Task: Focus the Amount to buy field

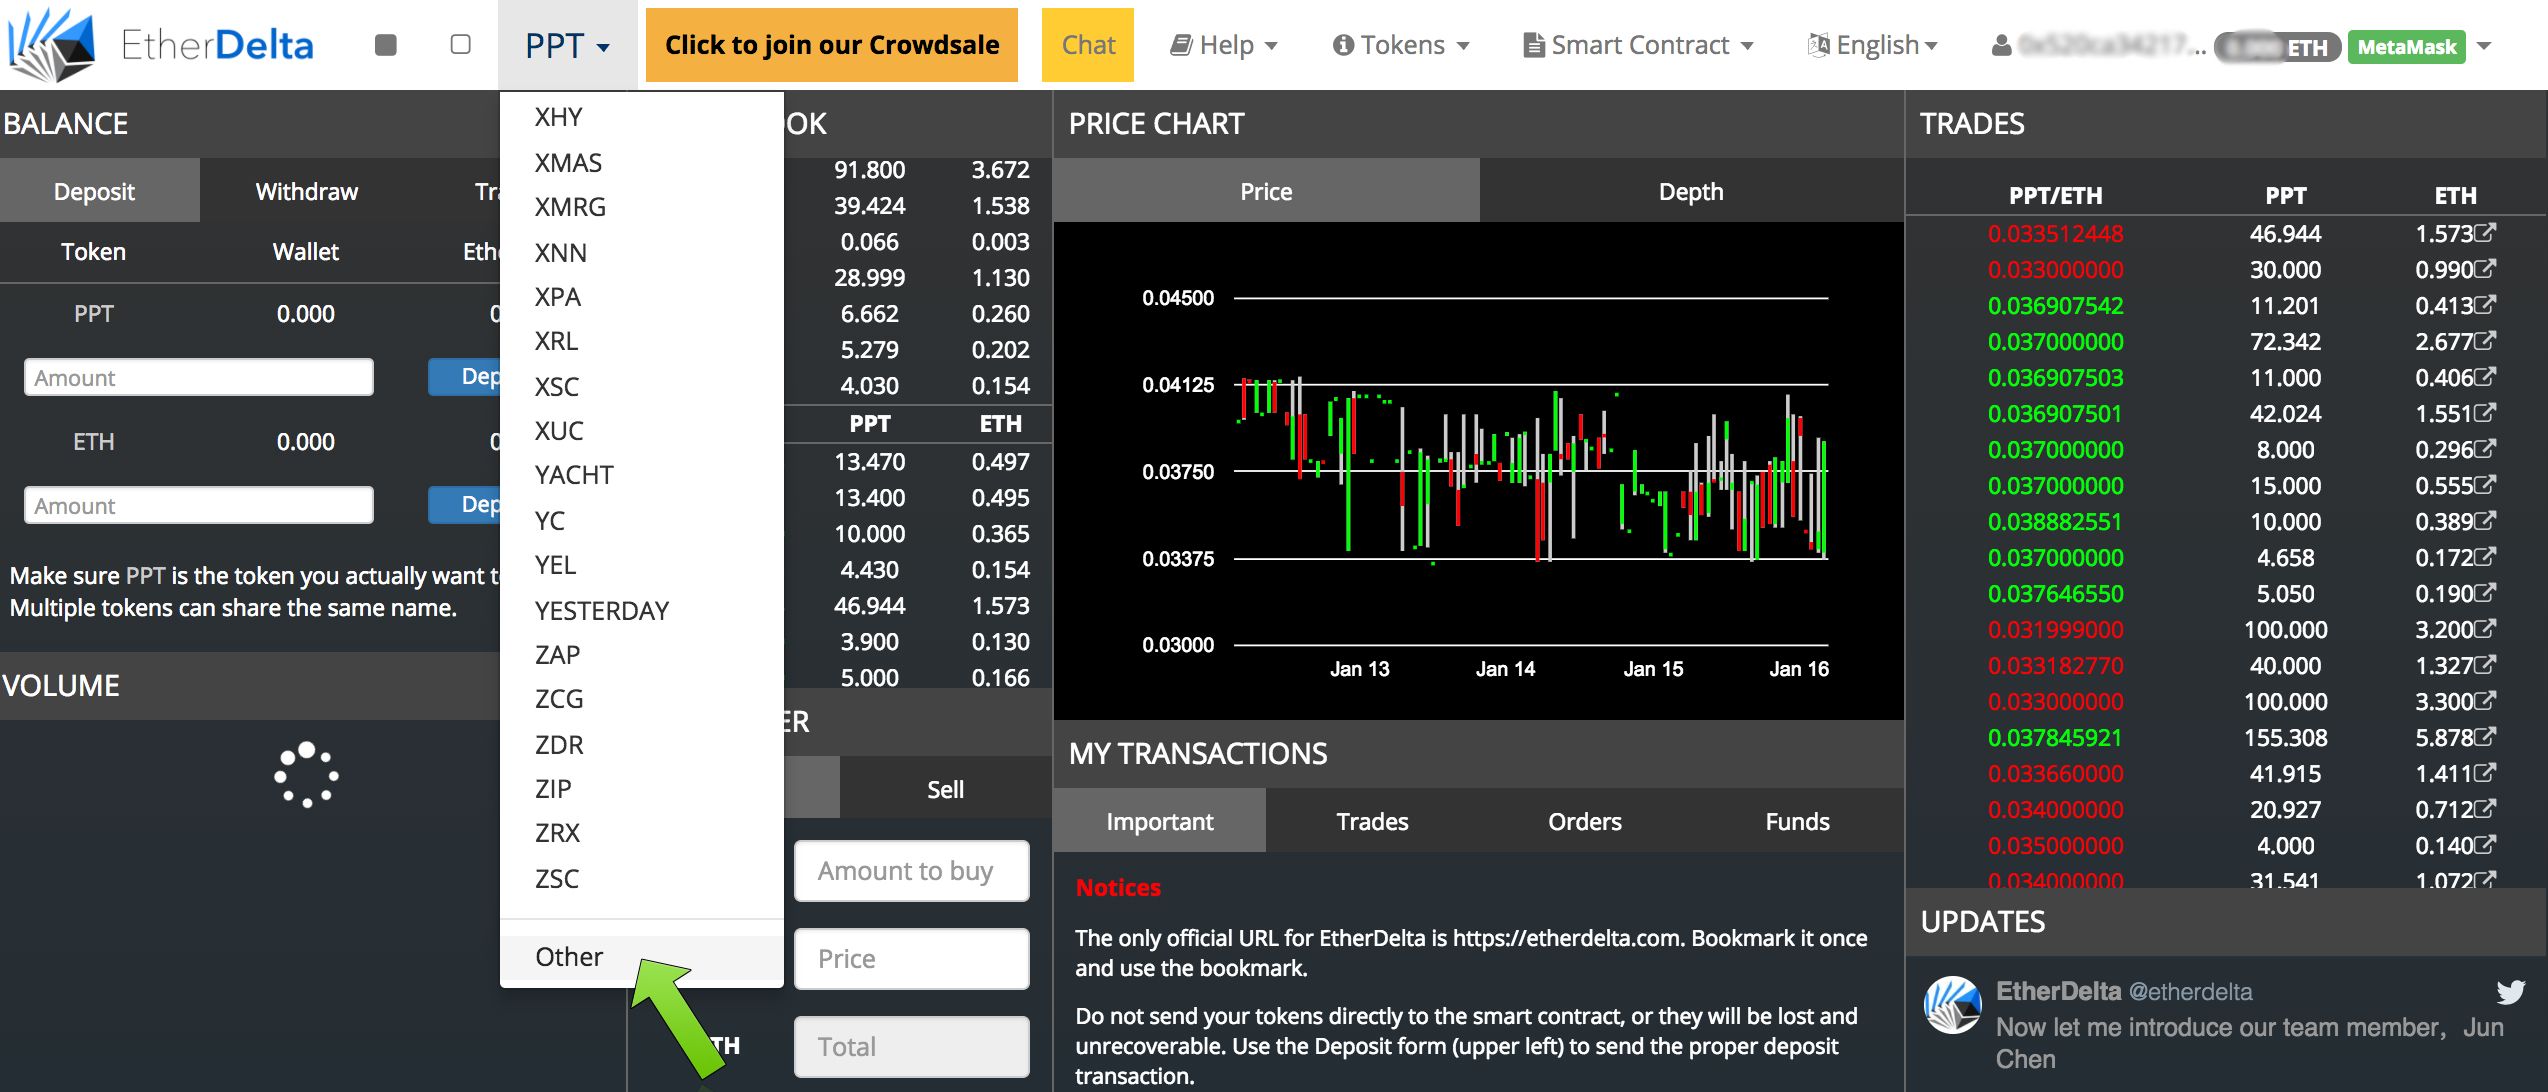Action: [x=912, y=871]
